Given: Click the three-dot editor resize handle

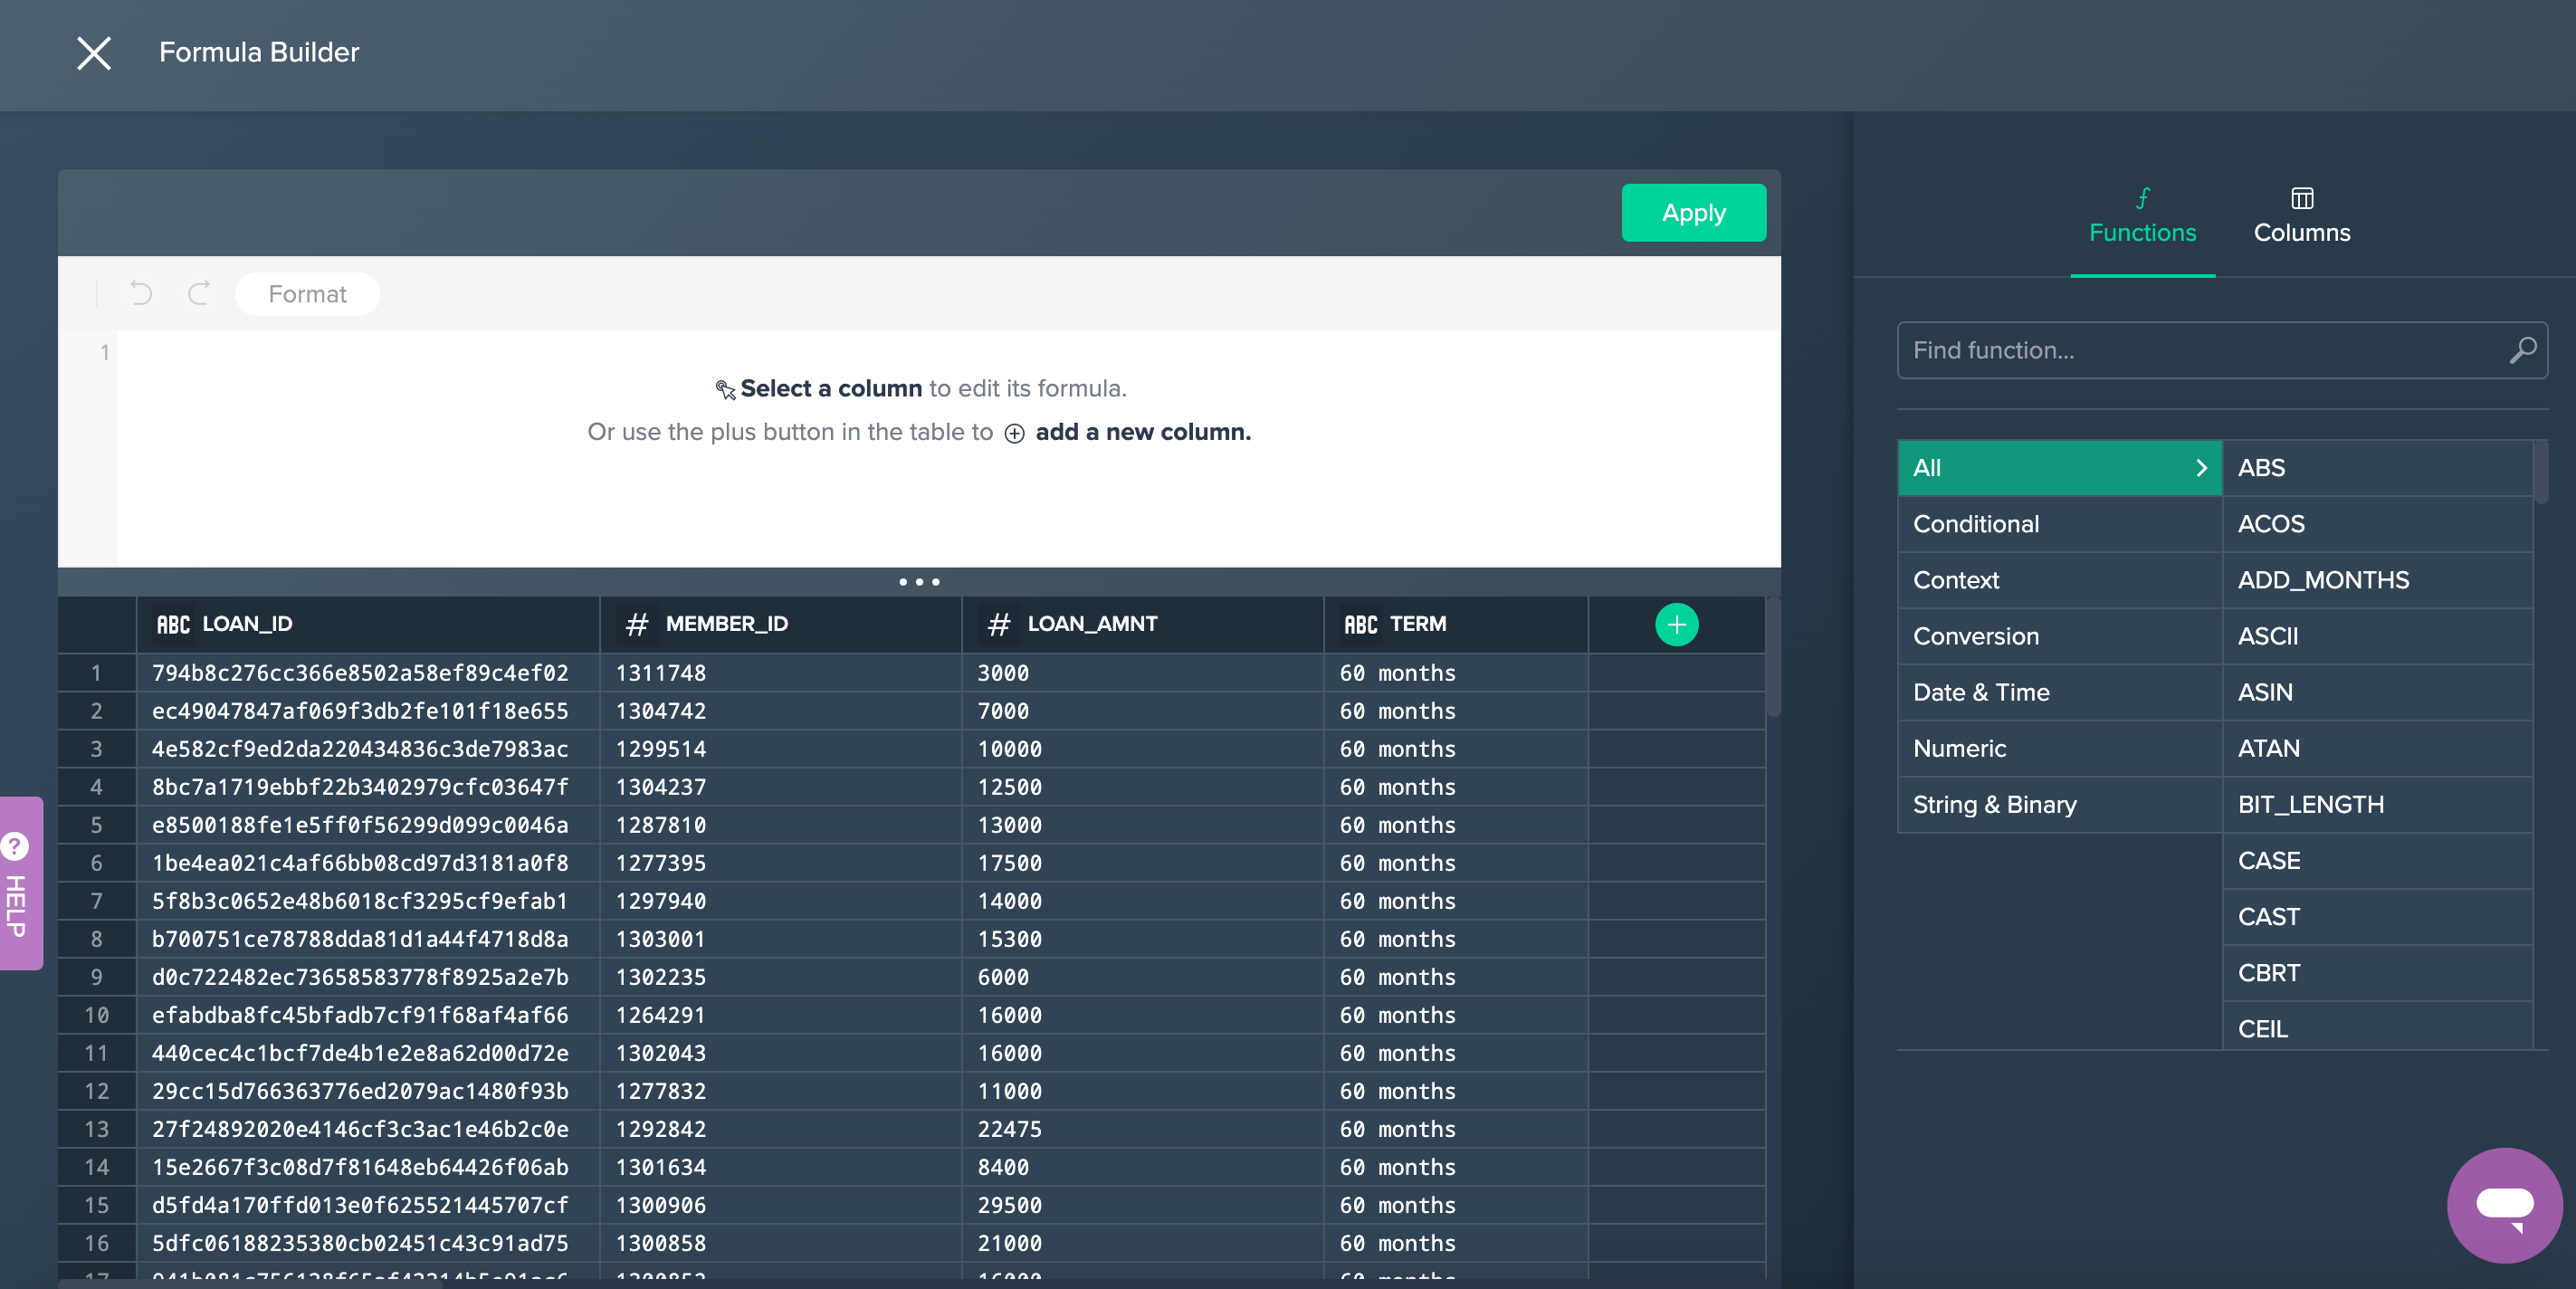Looking at the screenshot, I should click(x=919, y=581).
